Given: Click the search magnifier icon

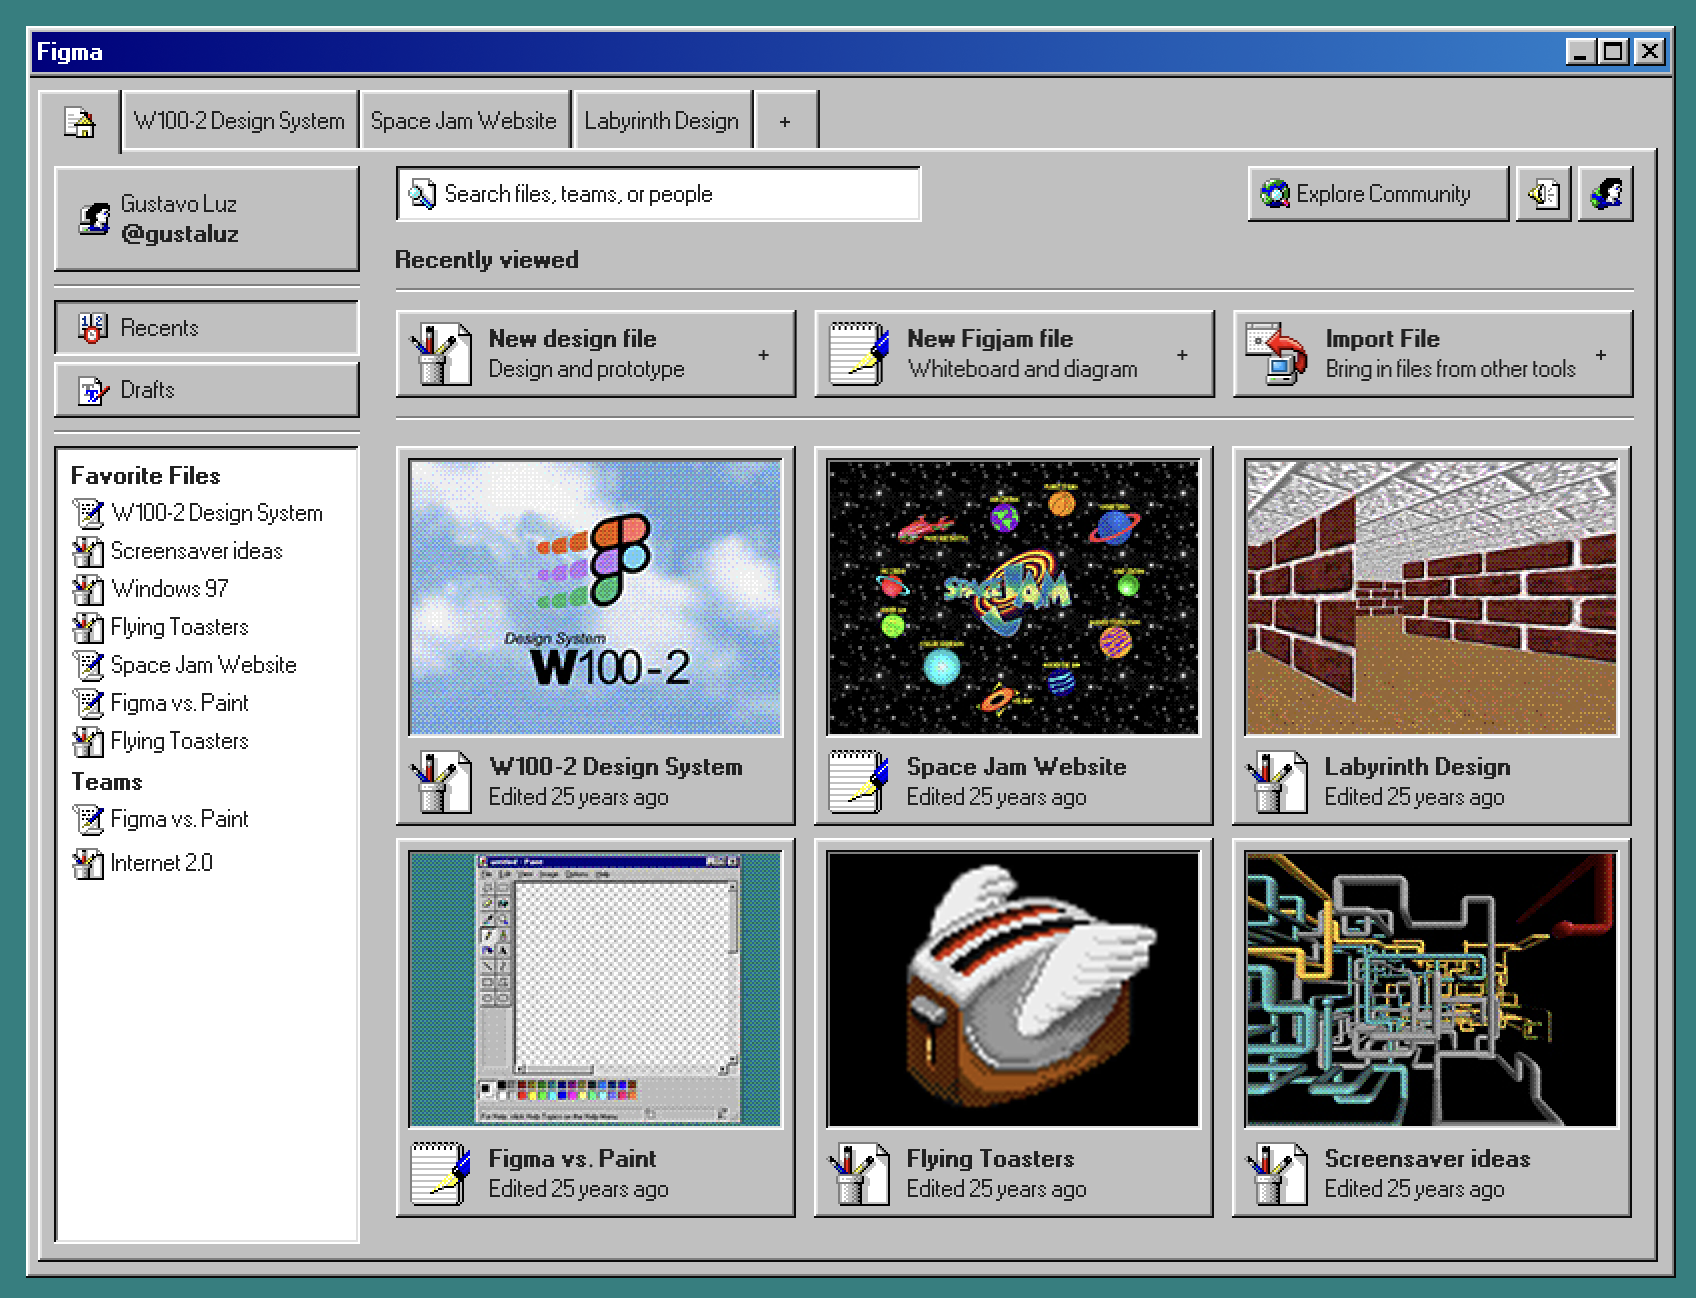Looking at the screenshot, I should (x=423, y=194).
